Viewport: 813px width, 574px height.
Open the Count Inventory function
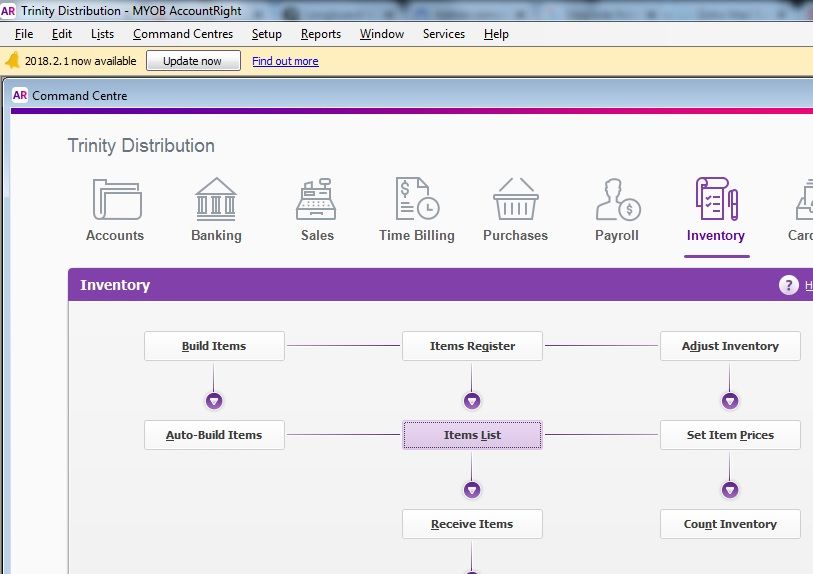(730, 524)
